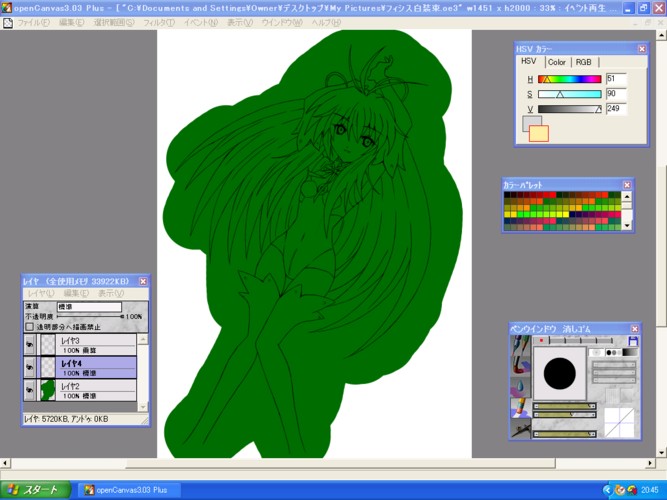
Task: Open the ウインドウ(W) menu
Action: pos(282,23)
